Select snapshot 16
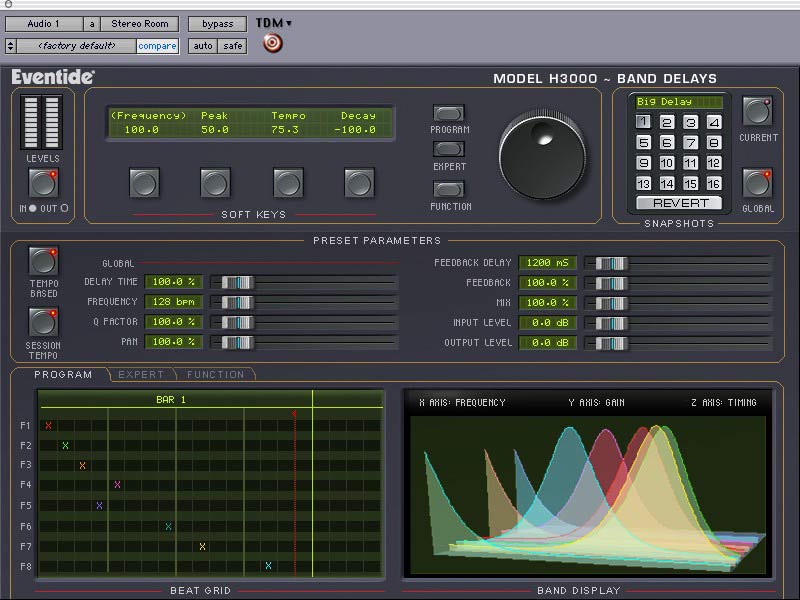The image size is (800, 600). [714, 183]
